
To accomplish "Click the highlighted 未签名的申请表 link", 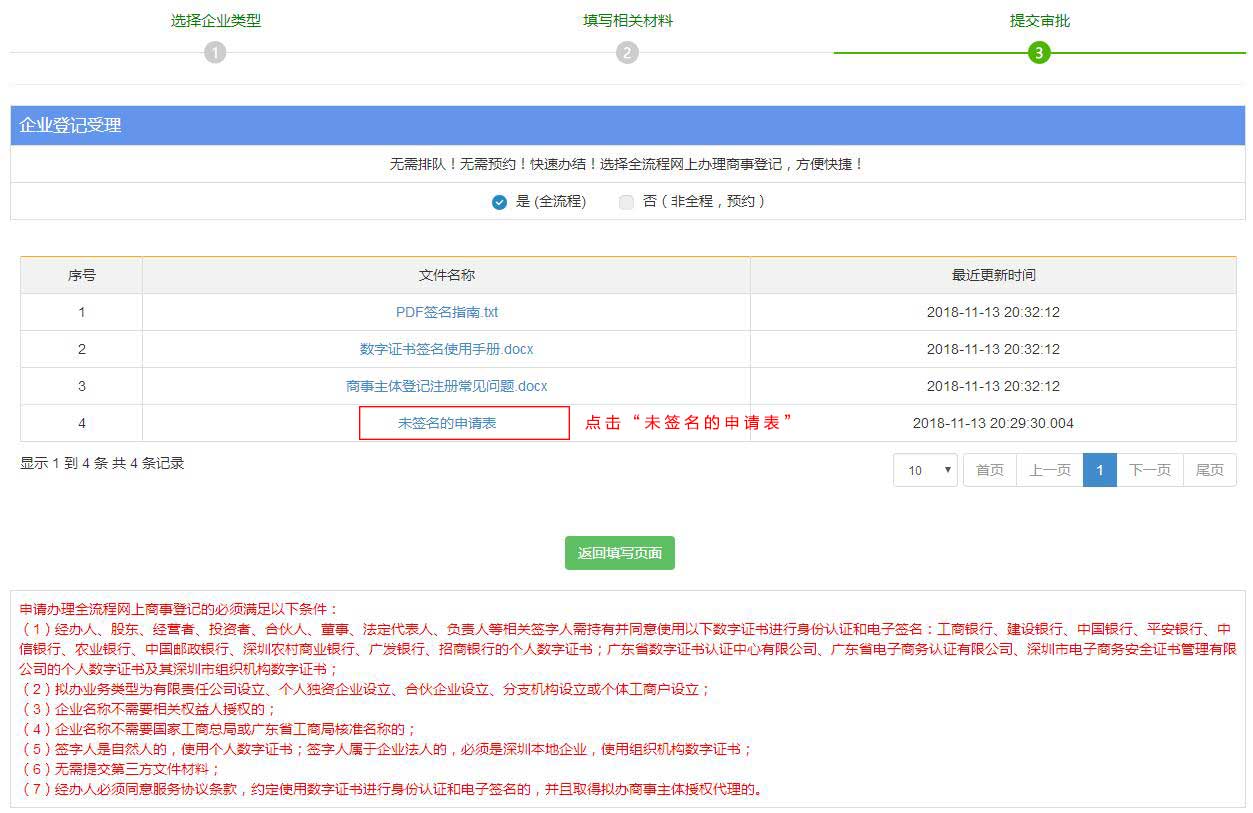I will [x=463, y=423].
